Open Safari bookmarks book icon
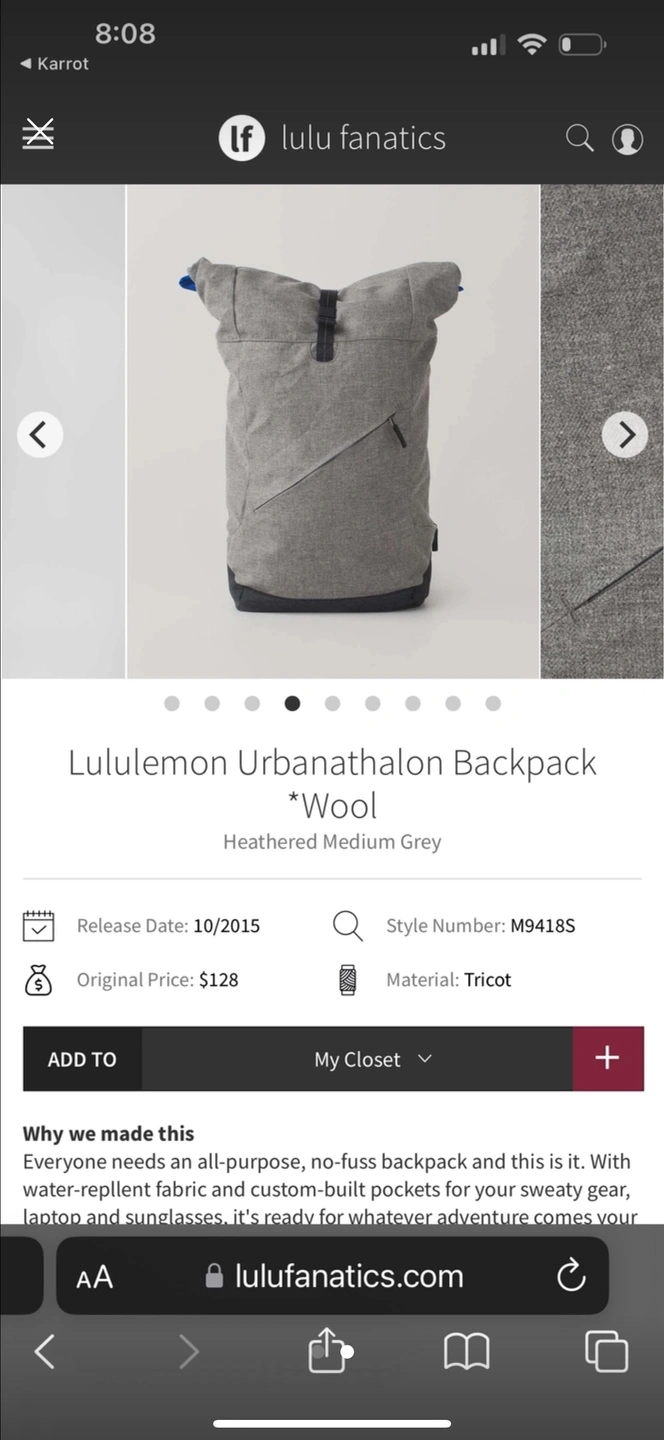664x1440 pixels. [466, 1353]
